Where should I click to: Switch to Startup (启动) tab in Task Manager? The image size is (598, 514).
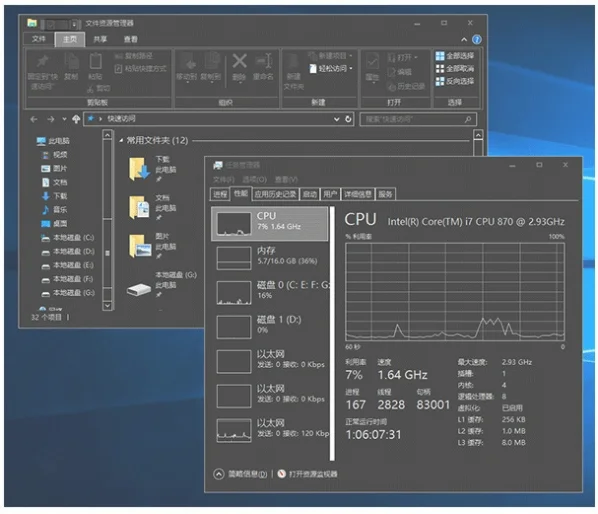(x=310, y=194)
